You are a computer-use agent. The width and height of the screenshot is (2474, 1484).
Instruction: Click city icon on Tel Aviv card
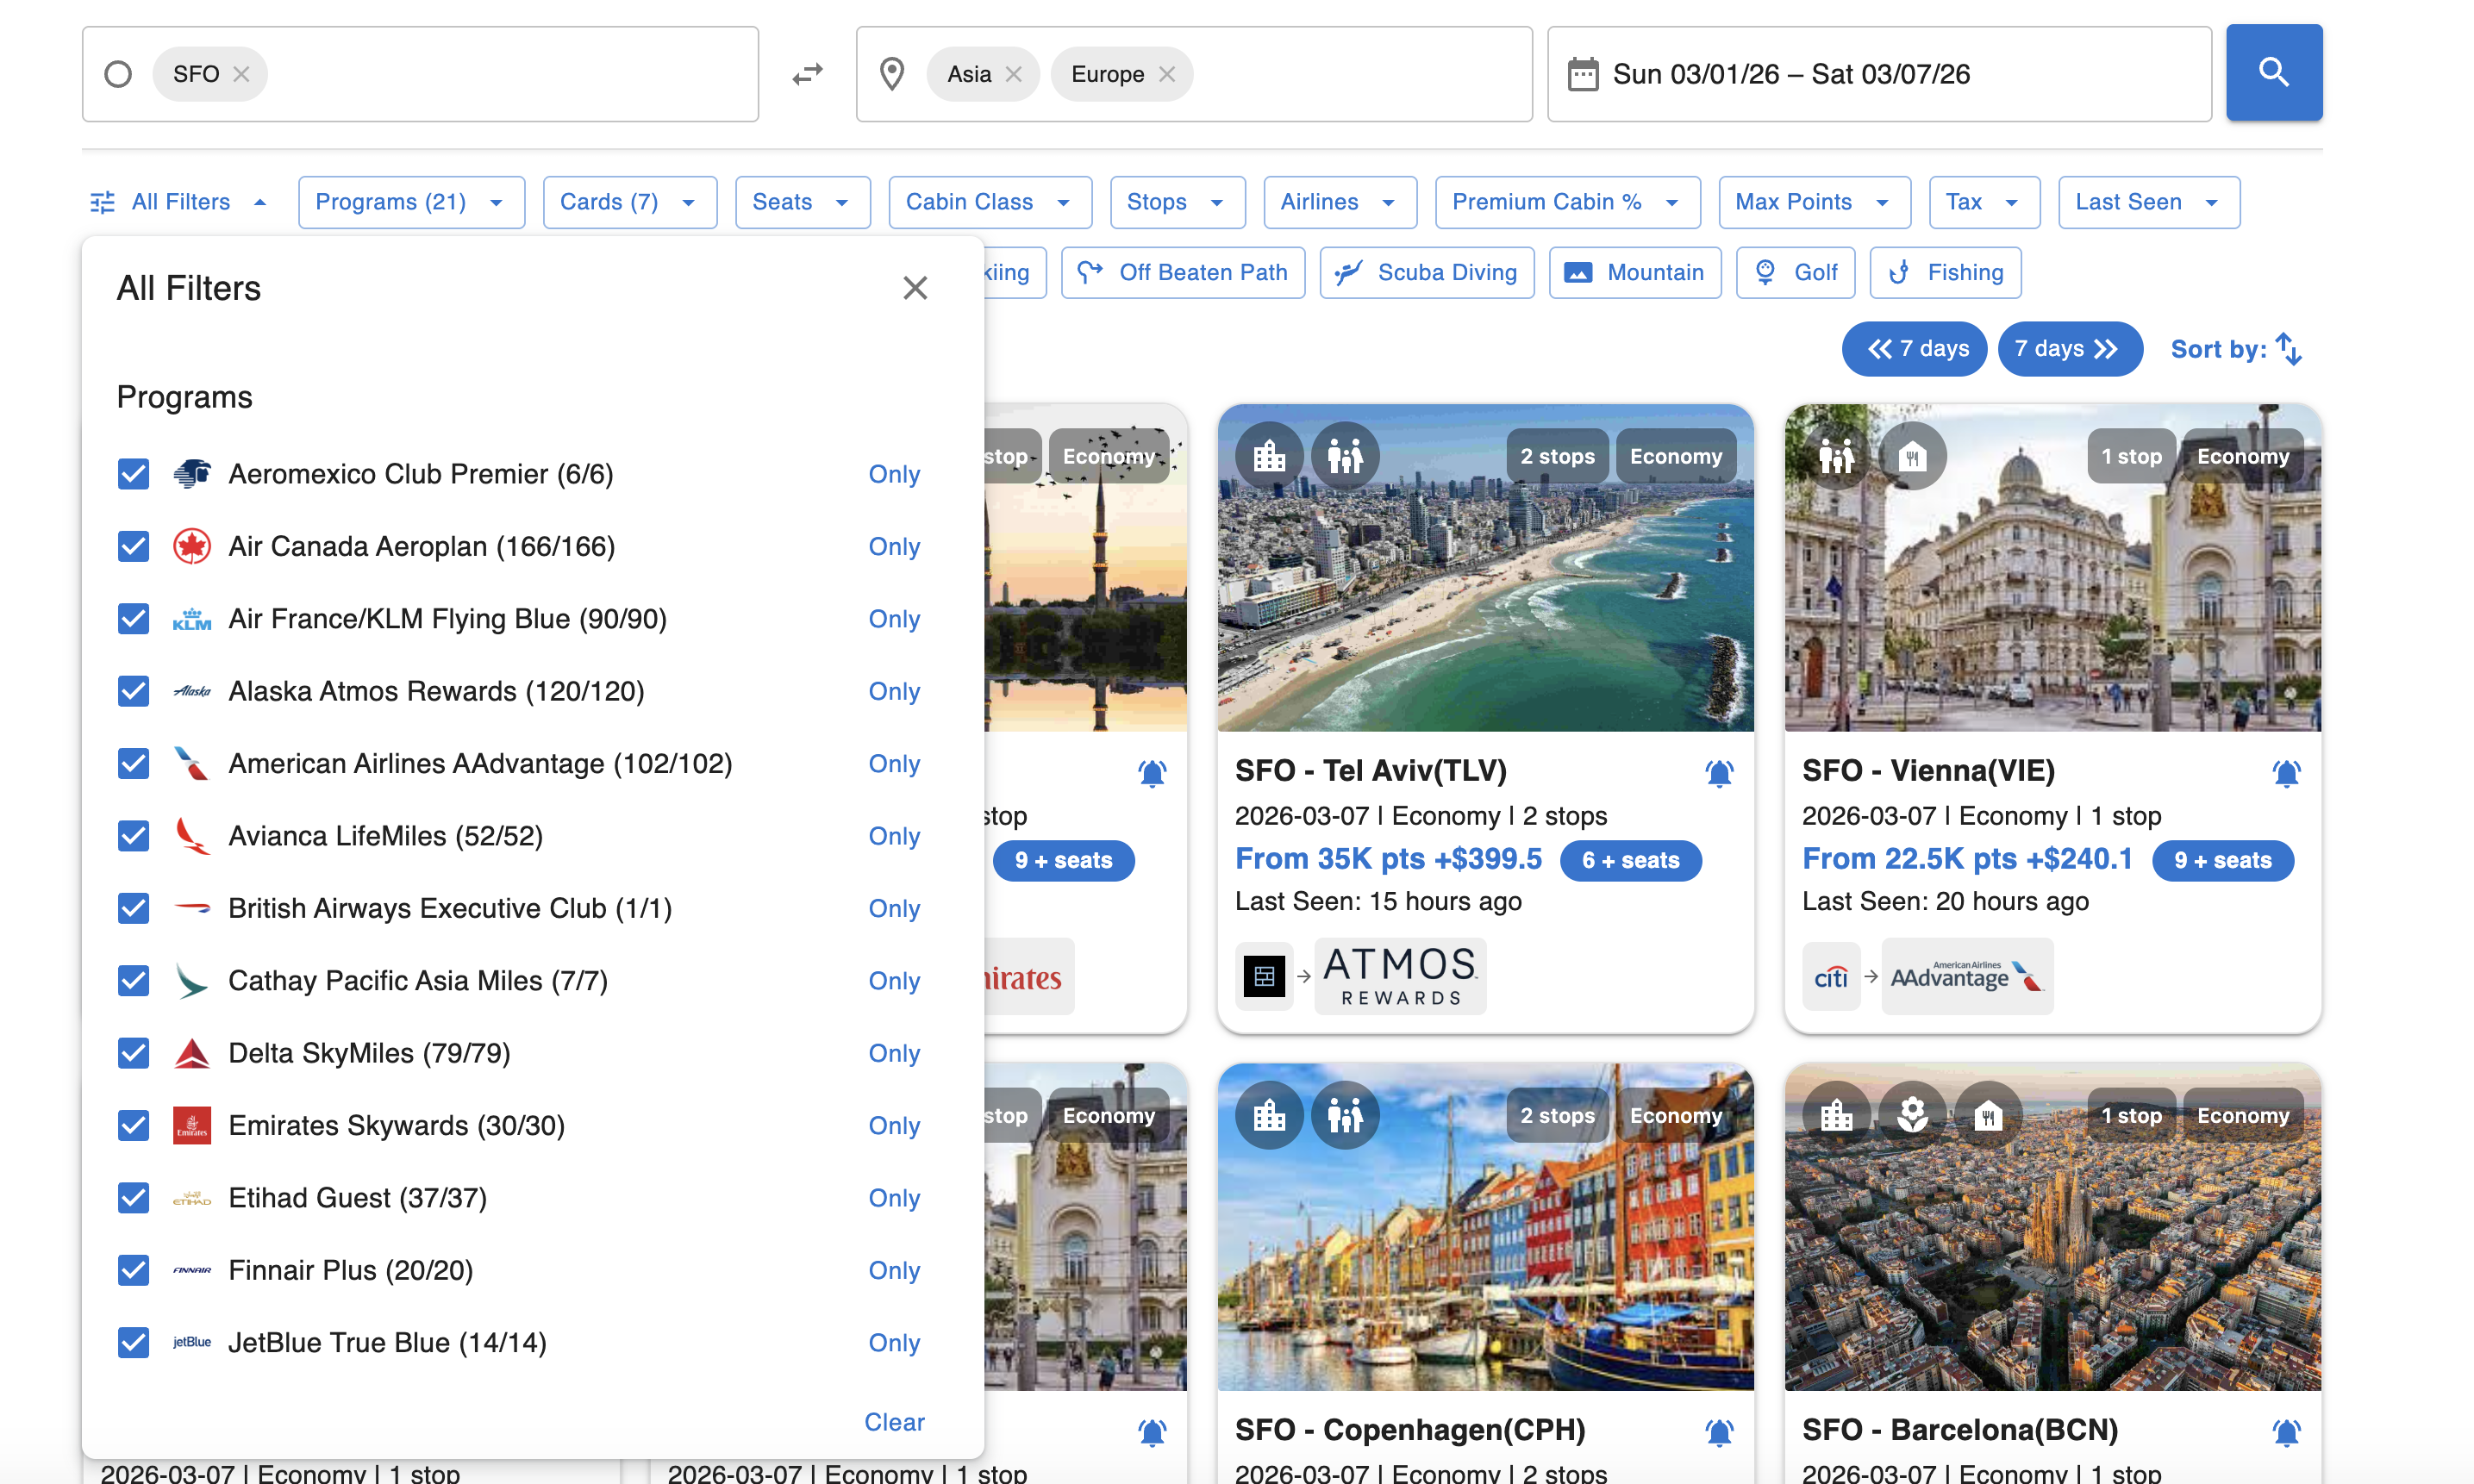[1269, 456]
